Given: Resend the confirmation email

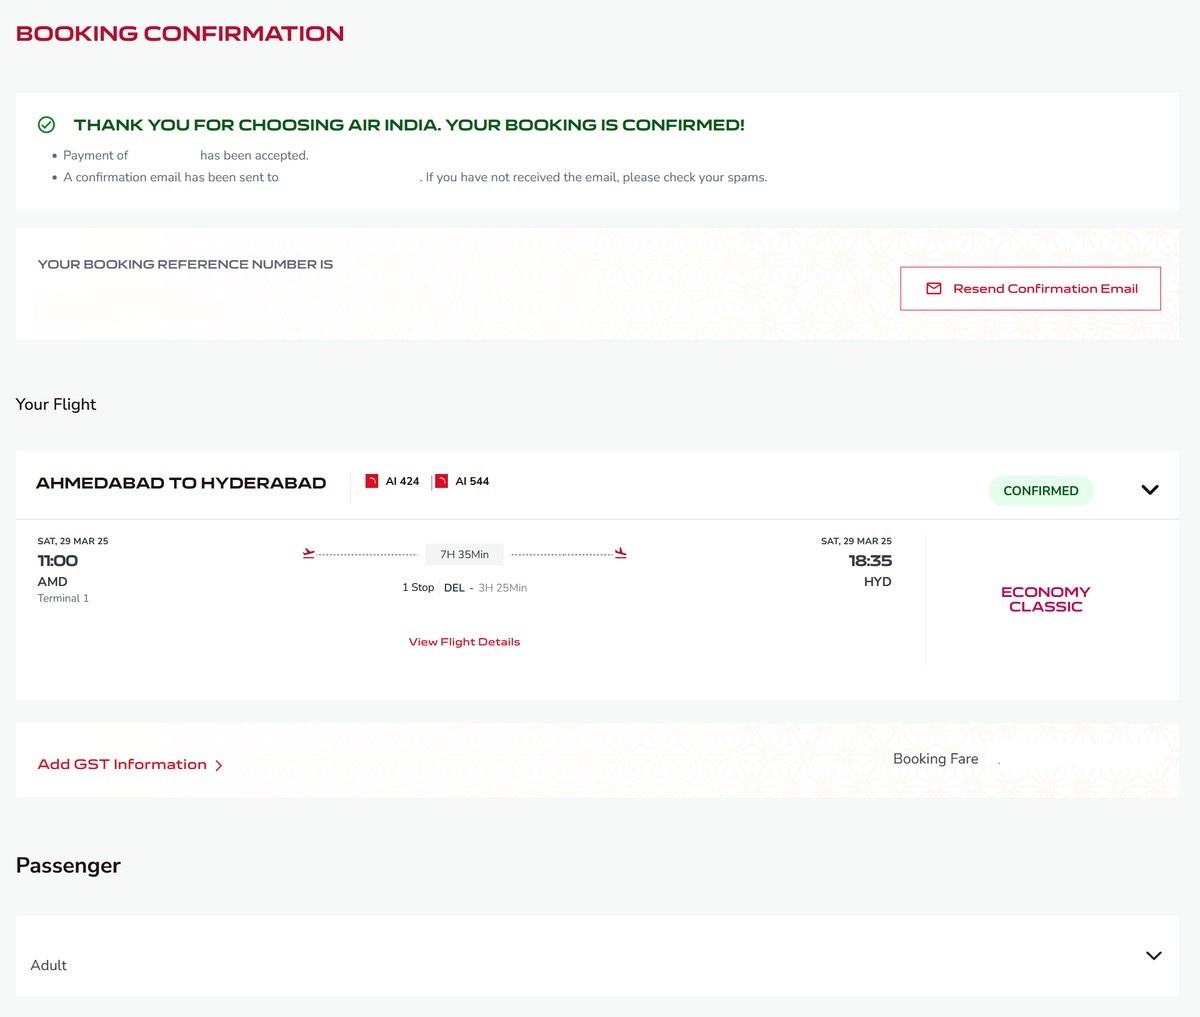Looking at the screenshot, I should click(x=1030, y=289).
